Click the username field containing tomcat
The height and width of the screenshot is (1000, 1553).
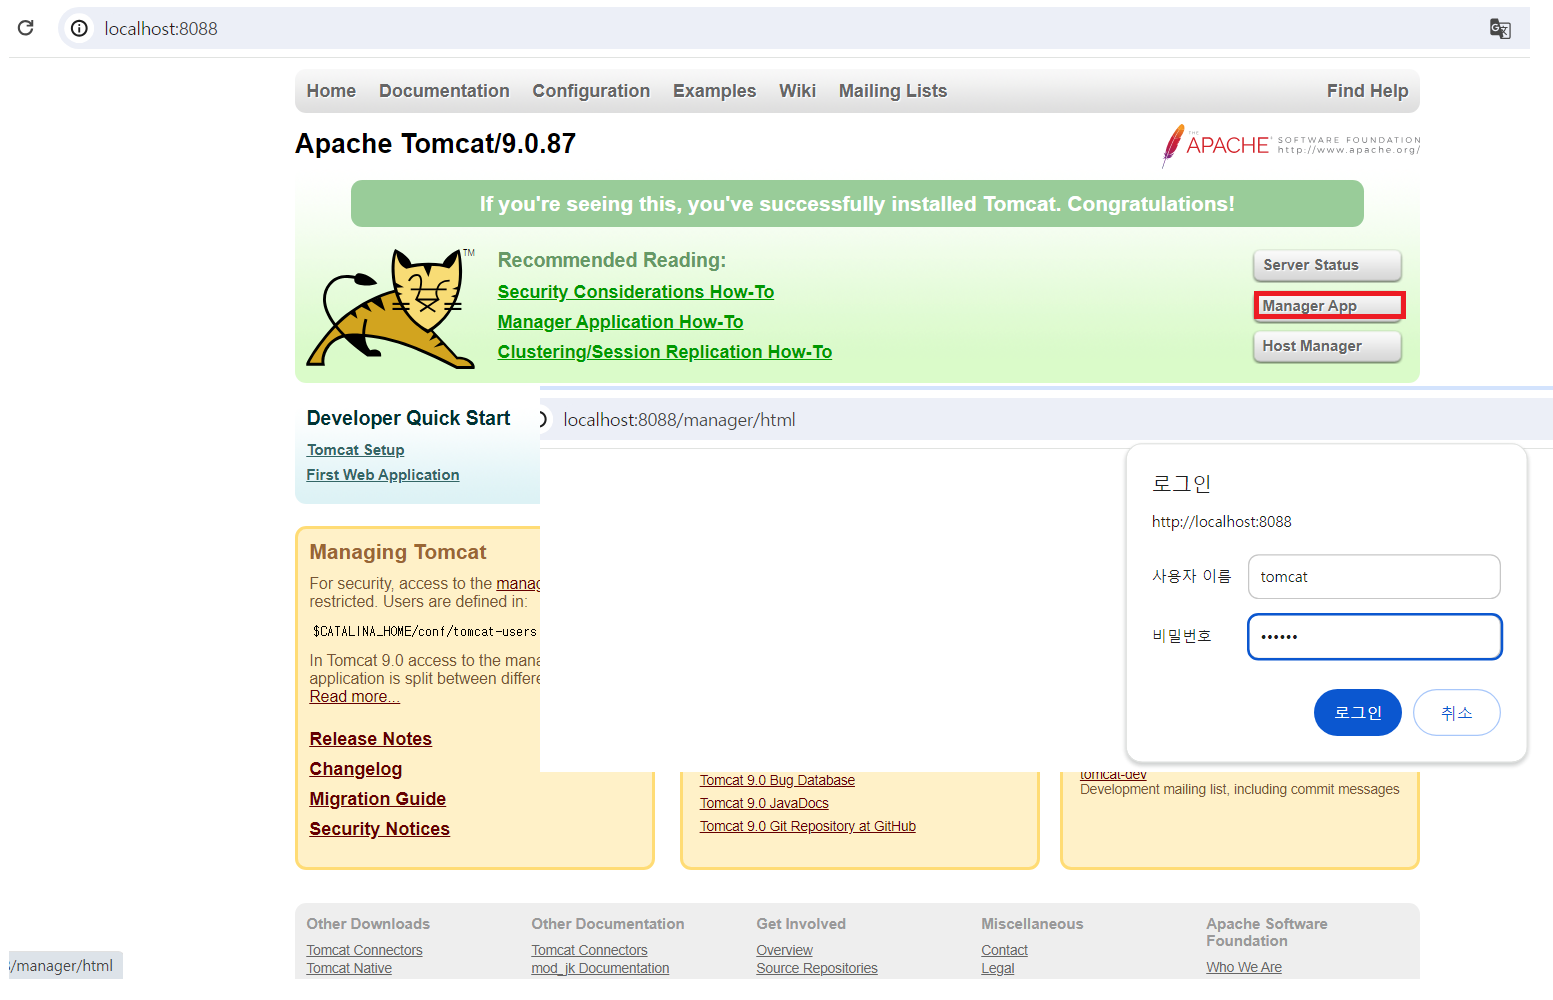1374,577
